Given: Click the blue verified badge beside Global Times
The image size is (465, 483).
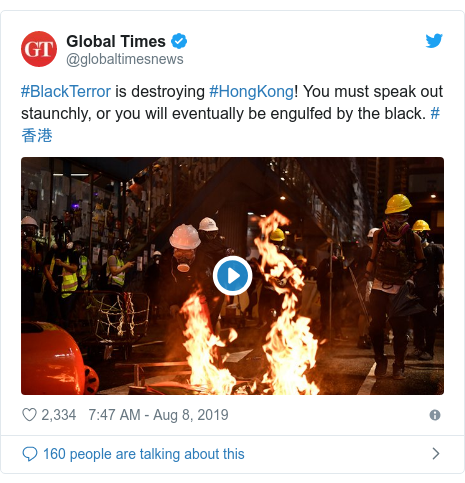Looking at the screenshot, I should point(179,41).
